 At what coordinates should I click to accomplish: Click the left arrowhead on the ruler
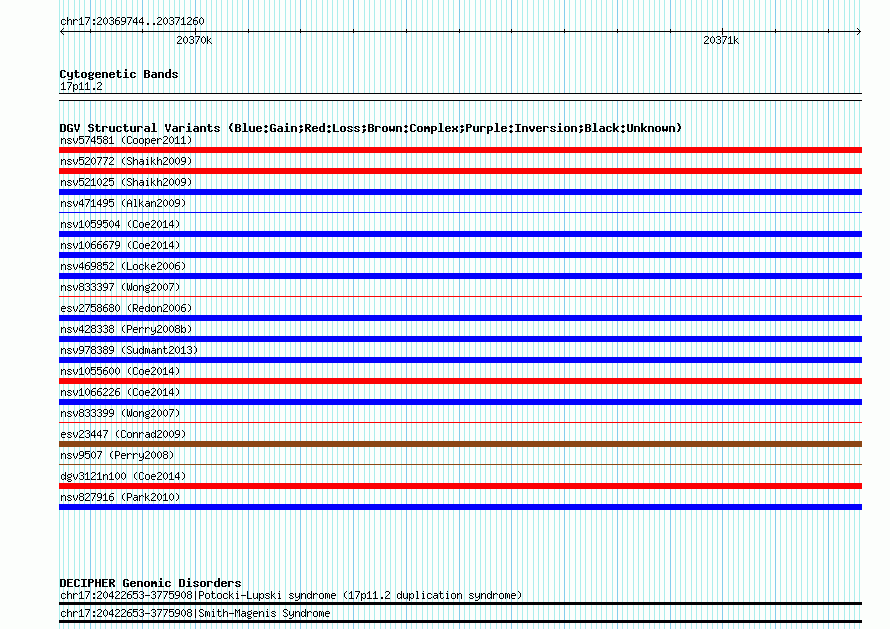pyautogui.click(x=62, y=31)
